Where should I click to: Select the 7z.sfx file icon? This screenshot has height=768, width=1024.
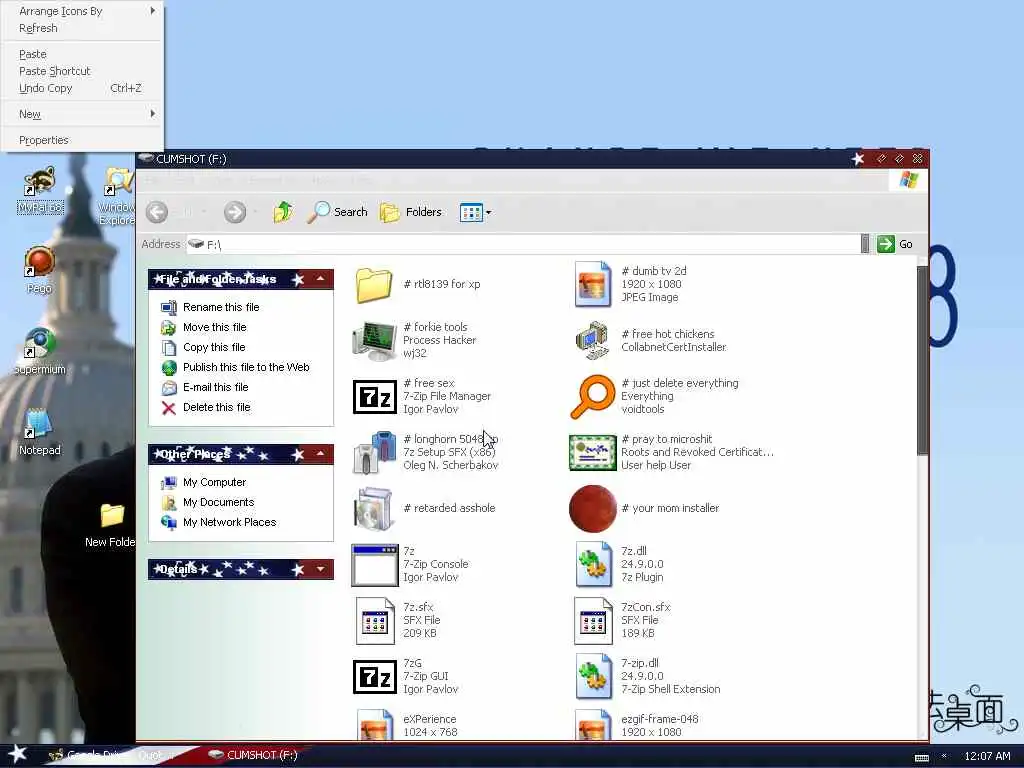pyautogui.click(x=374, y=620)
